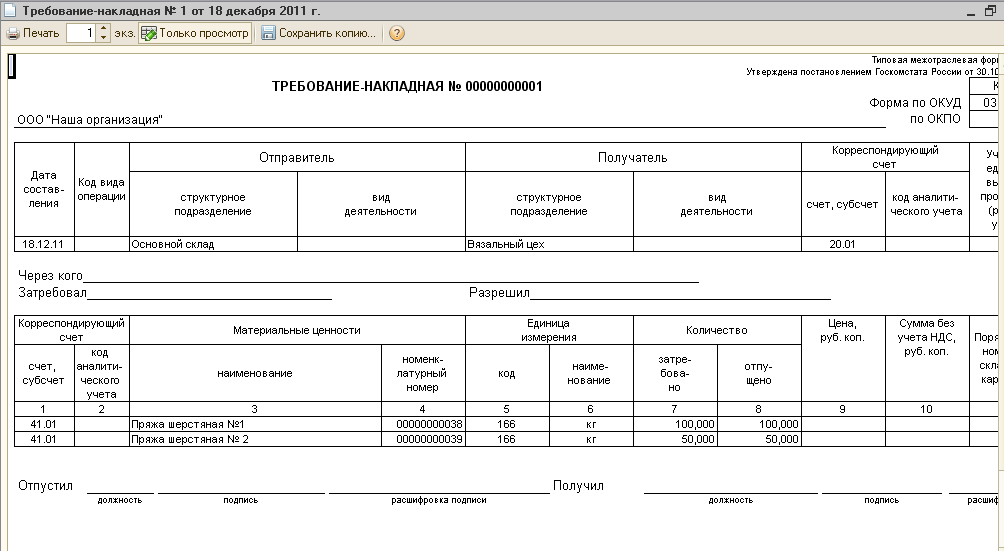Click the Через кого label
This screenshot has width=1004, height=551.
tap(50, 276)
